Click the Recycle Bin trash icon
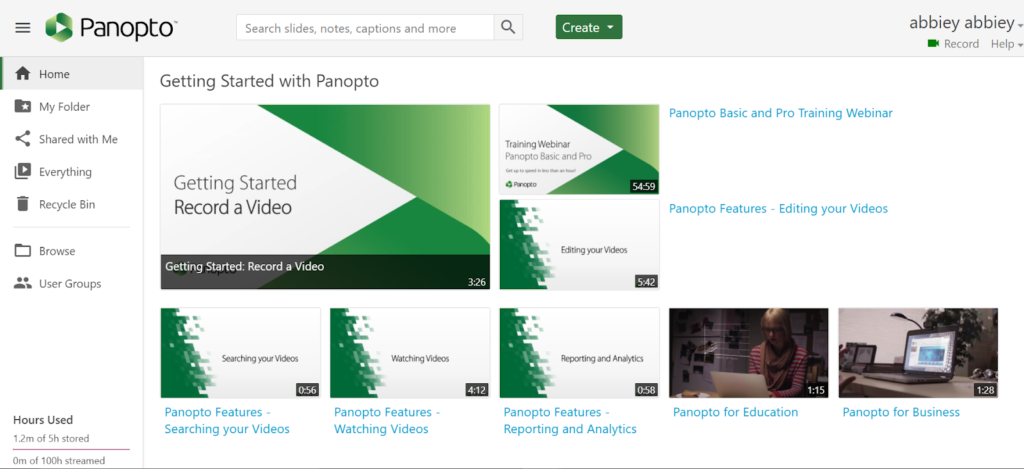This screenshot has width=1024, height=469. pos(23,204)
